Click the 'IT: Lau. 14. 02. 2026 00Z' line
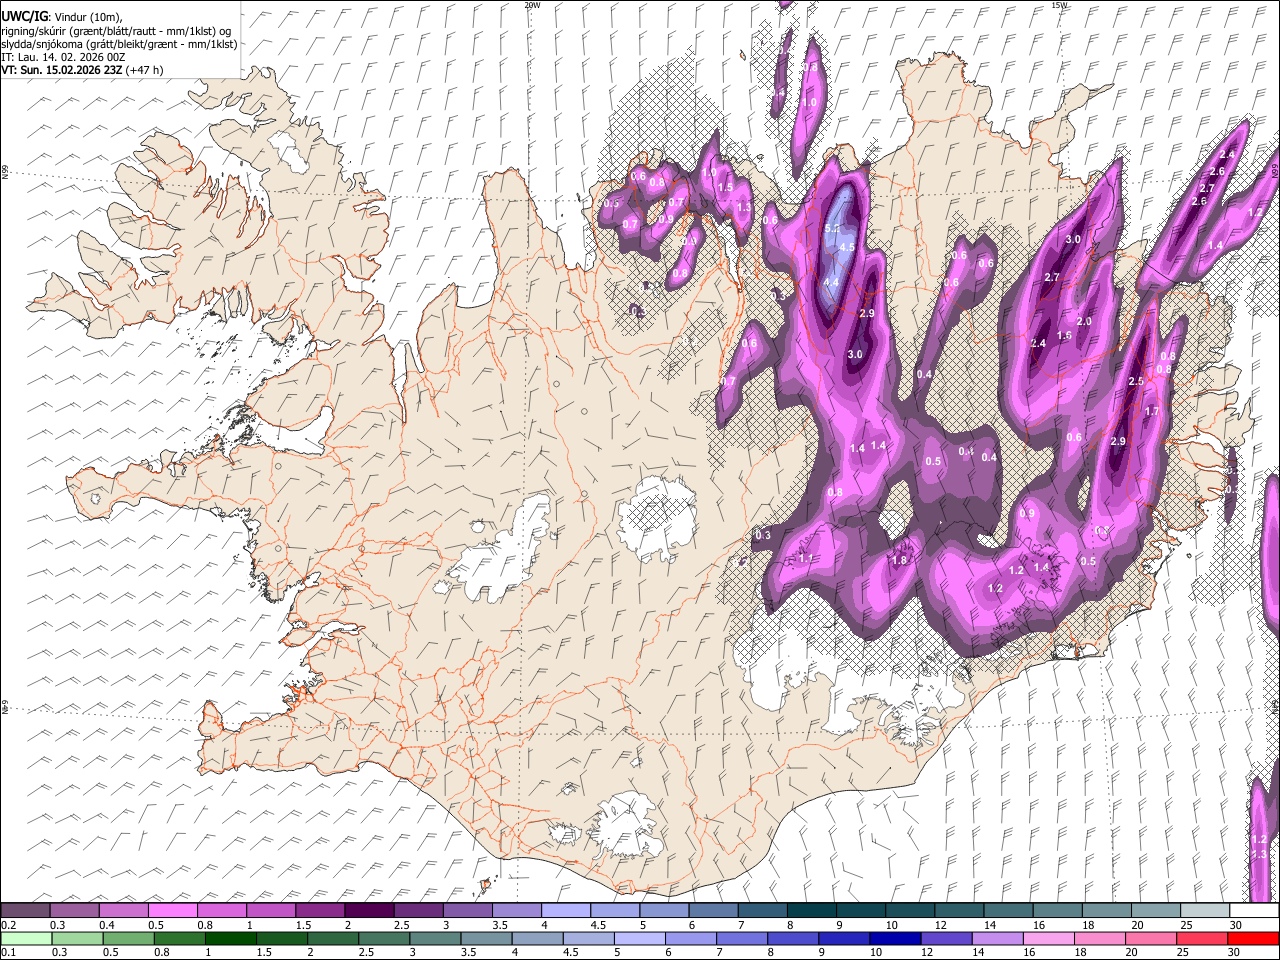Viewport: 1280px width, 960px height. click(x=64, y=57)
